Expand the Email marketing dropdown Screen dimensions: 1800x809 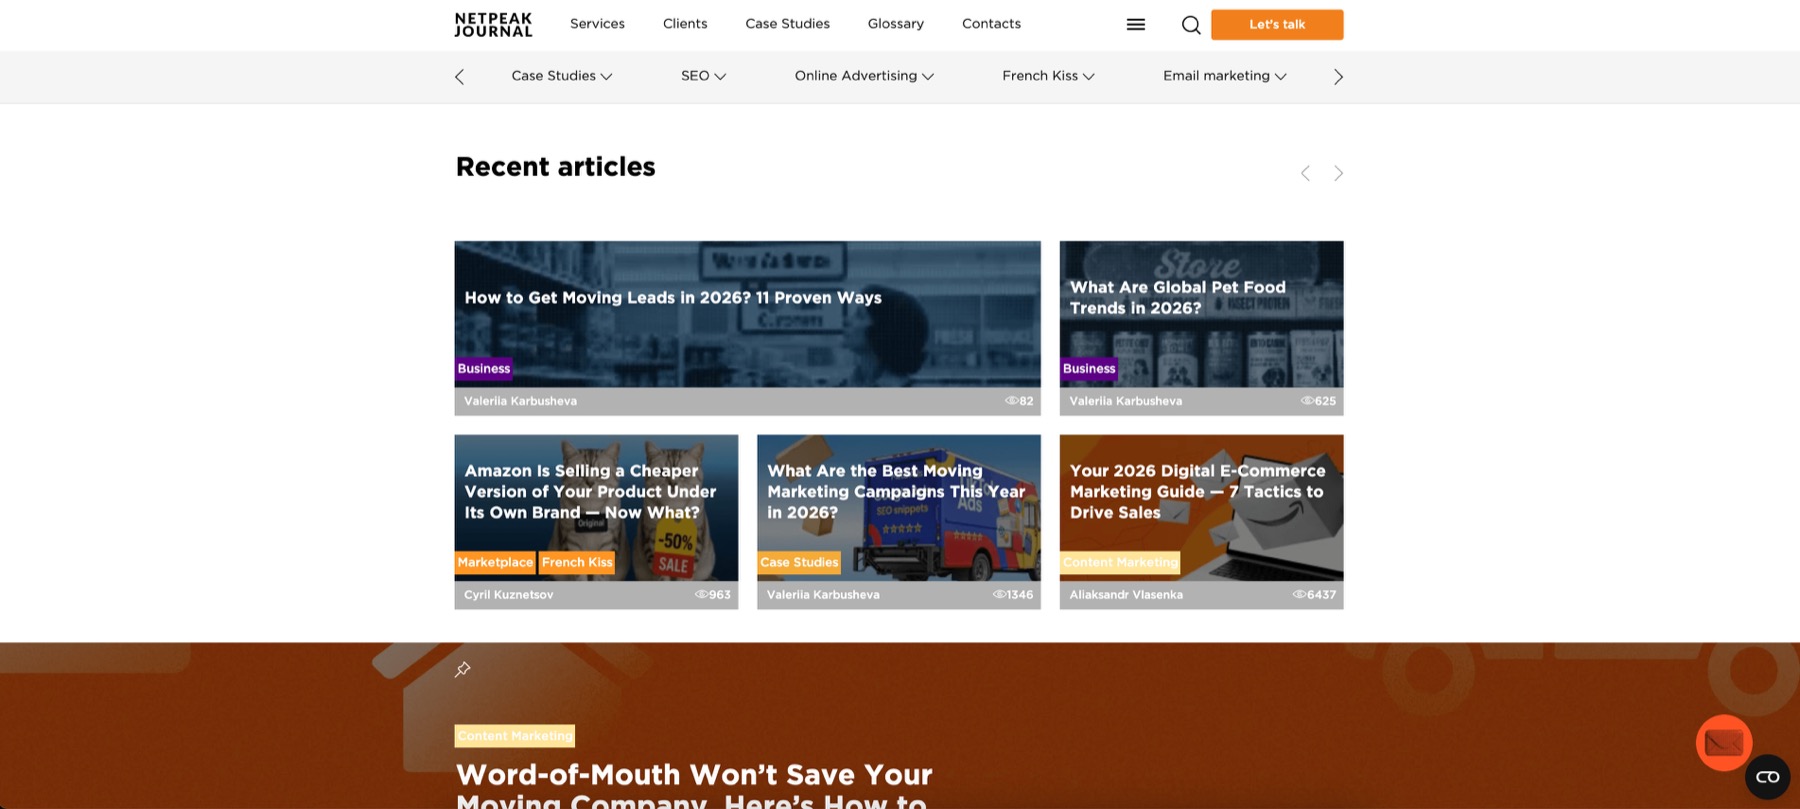click(x=1224, y=76)
